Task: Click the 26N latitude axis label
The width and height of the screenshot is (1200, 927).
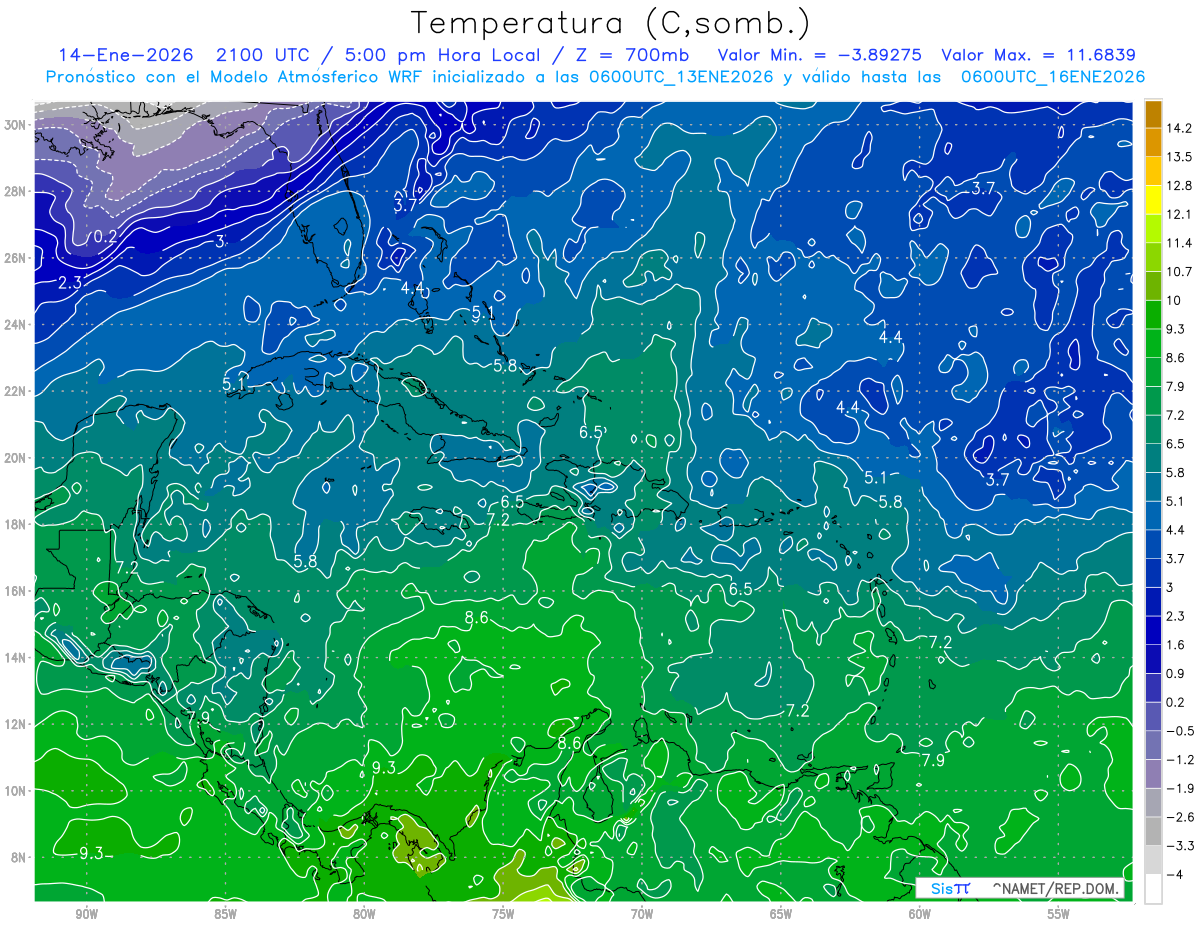Action: coord(16,258)
